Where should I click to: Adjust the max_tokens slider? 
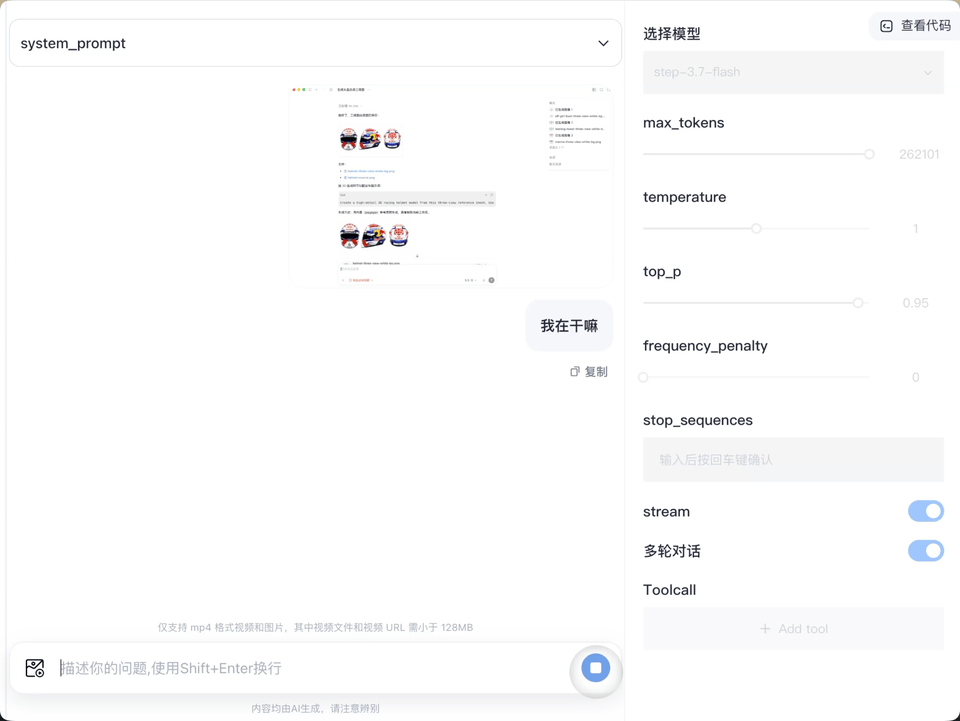[869, 154]
